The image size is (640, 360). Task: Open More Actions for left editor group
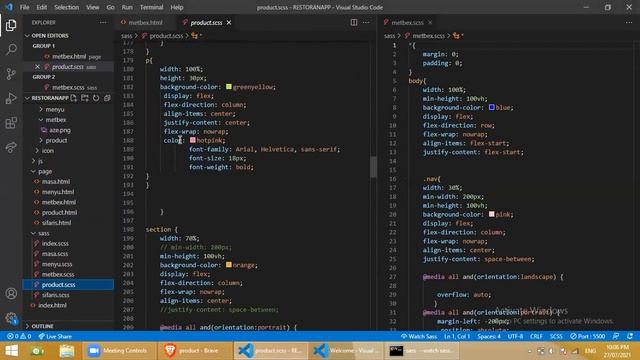(366, 22)
